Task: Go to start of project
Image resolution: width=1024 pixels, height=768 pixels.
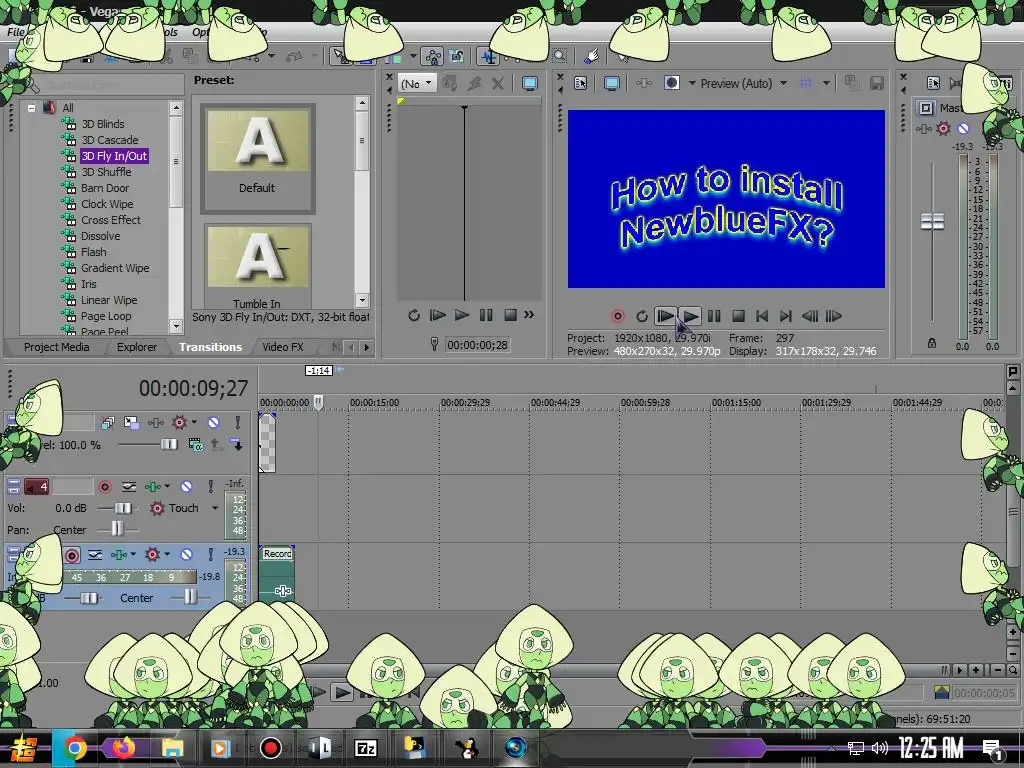Action: point(762,316)
